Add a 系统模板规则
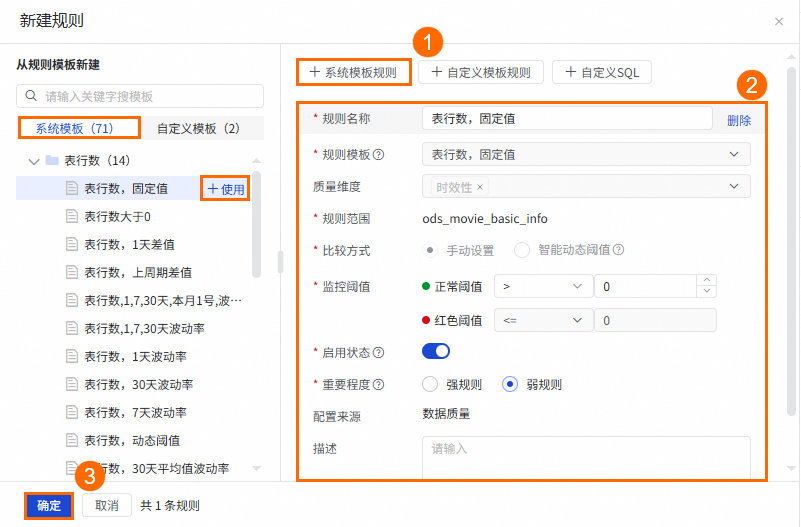Image resolution: width=801 pixels, height=527 pixels. tap(354, 72)
